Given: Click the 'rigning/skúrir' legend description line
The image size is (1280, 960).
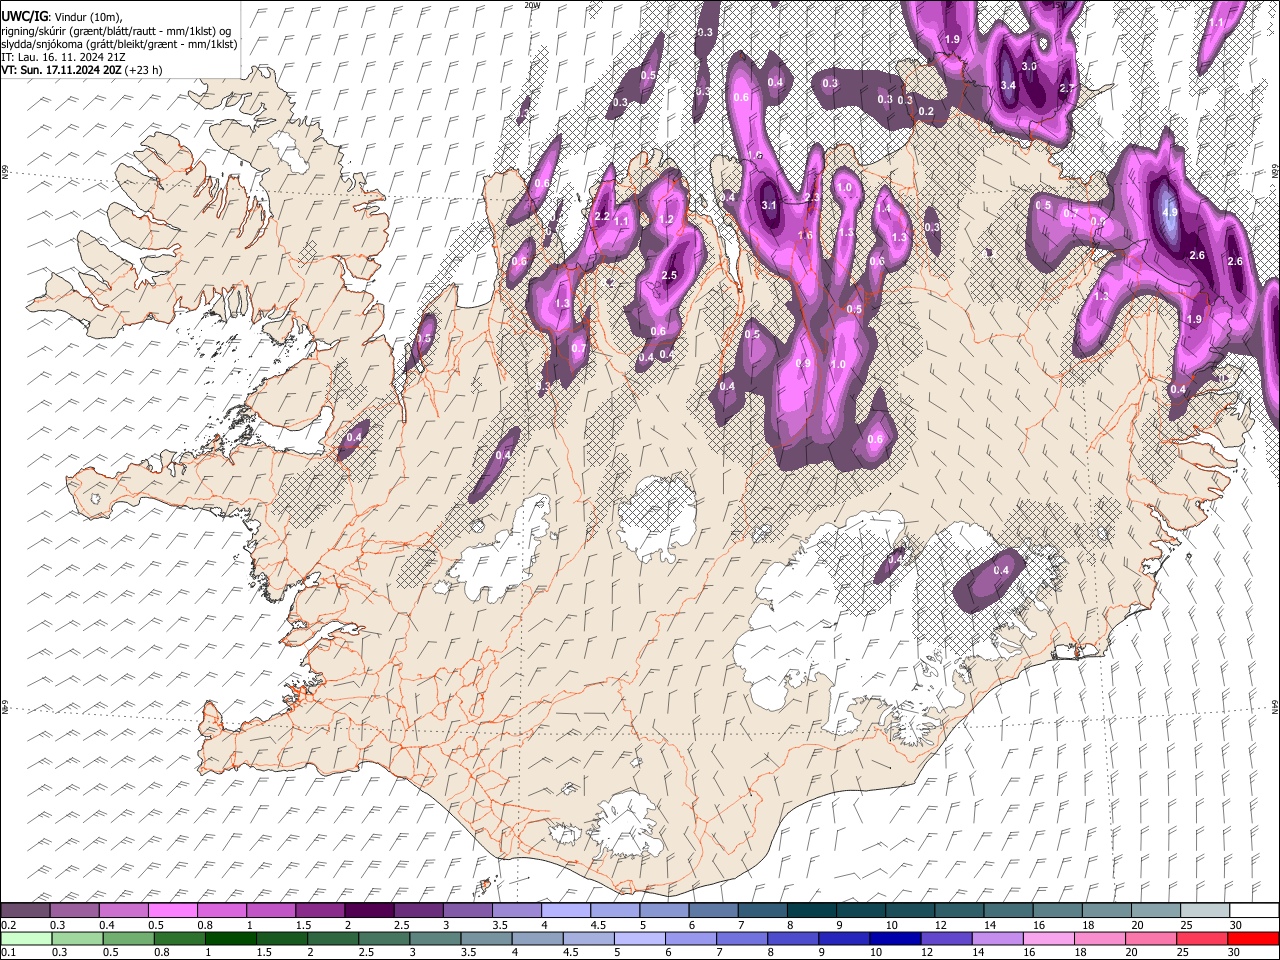Looking at the screenshot, I should coord(118,30).
